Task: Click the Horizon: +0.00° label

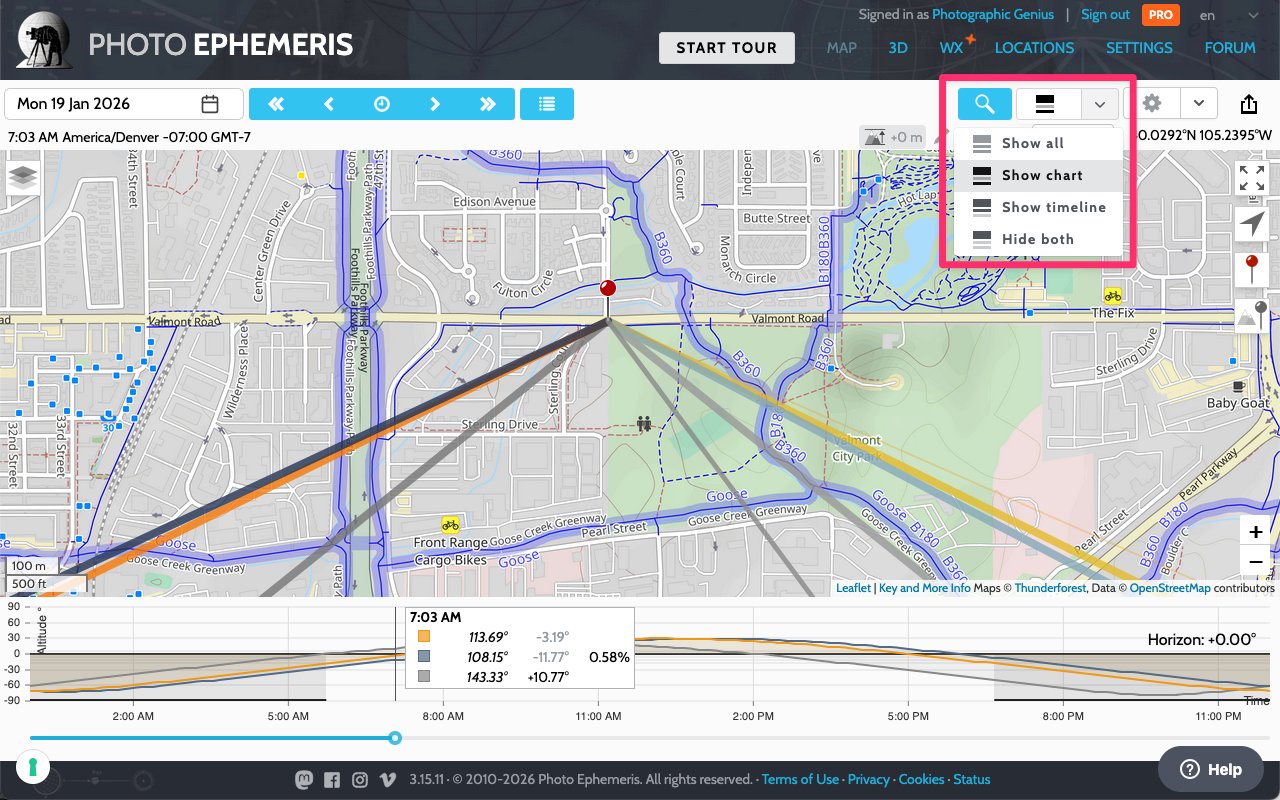Action: coord(1201,640)
